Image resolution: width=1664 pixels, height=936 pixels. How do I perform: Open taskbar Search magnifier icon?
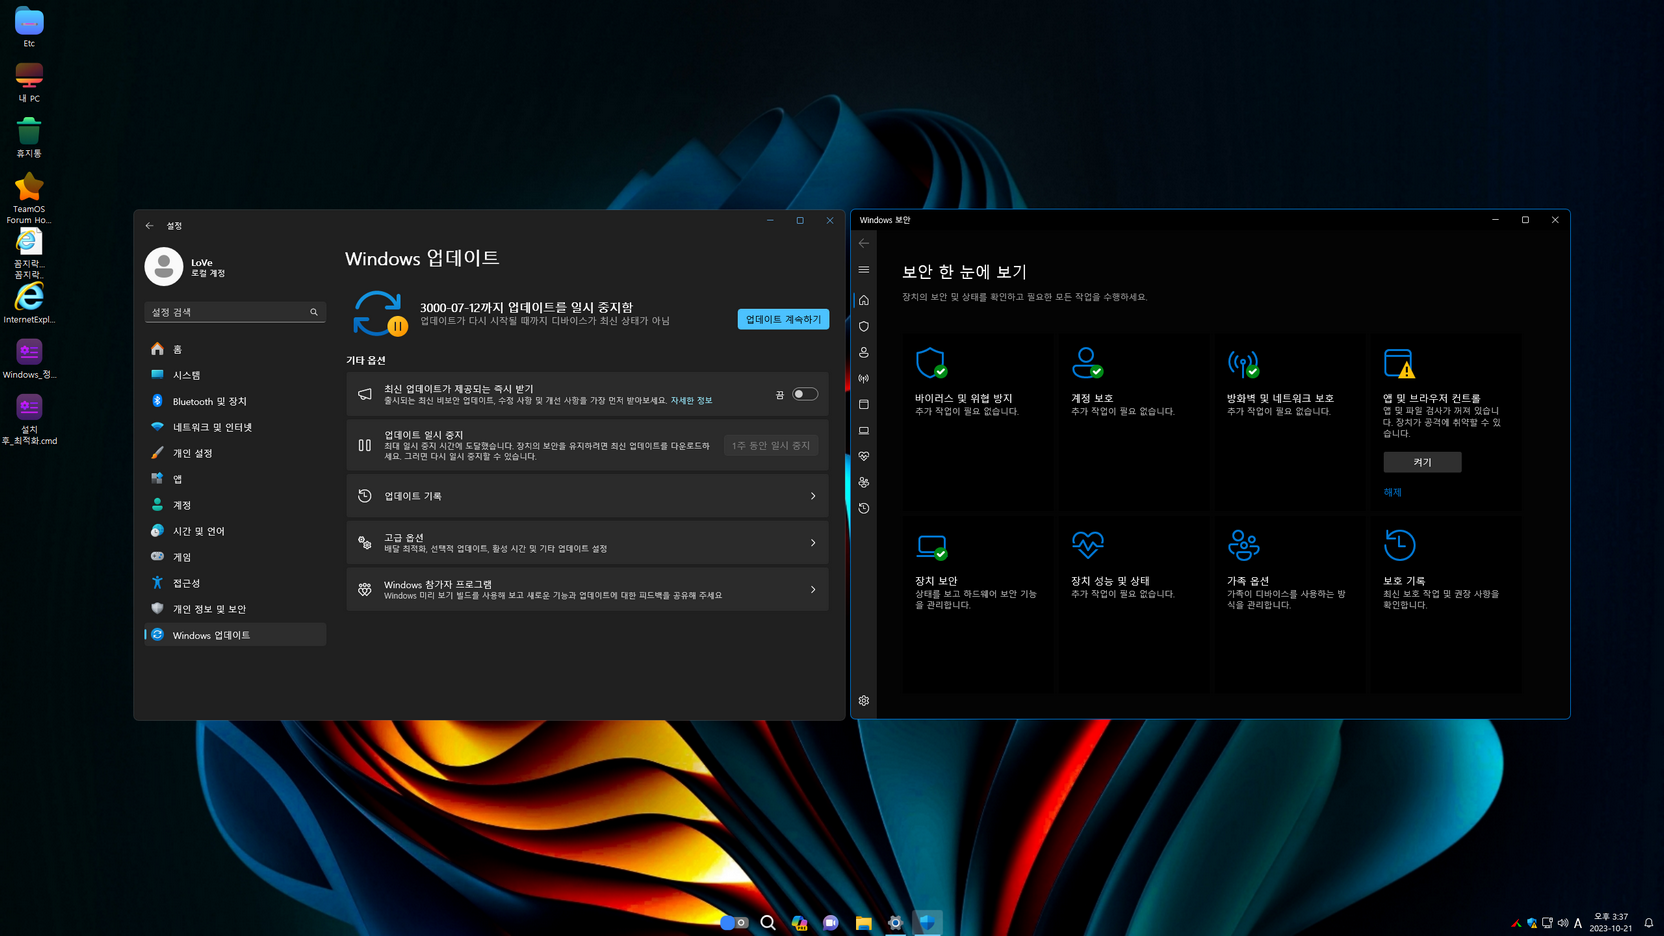tap(768, 923)
